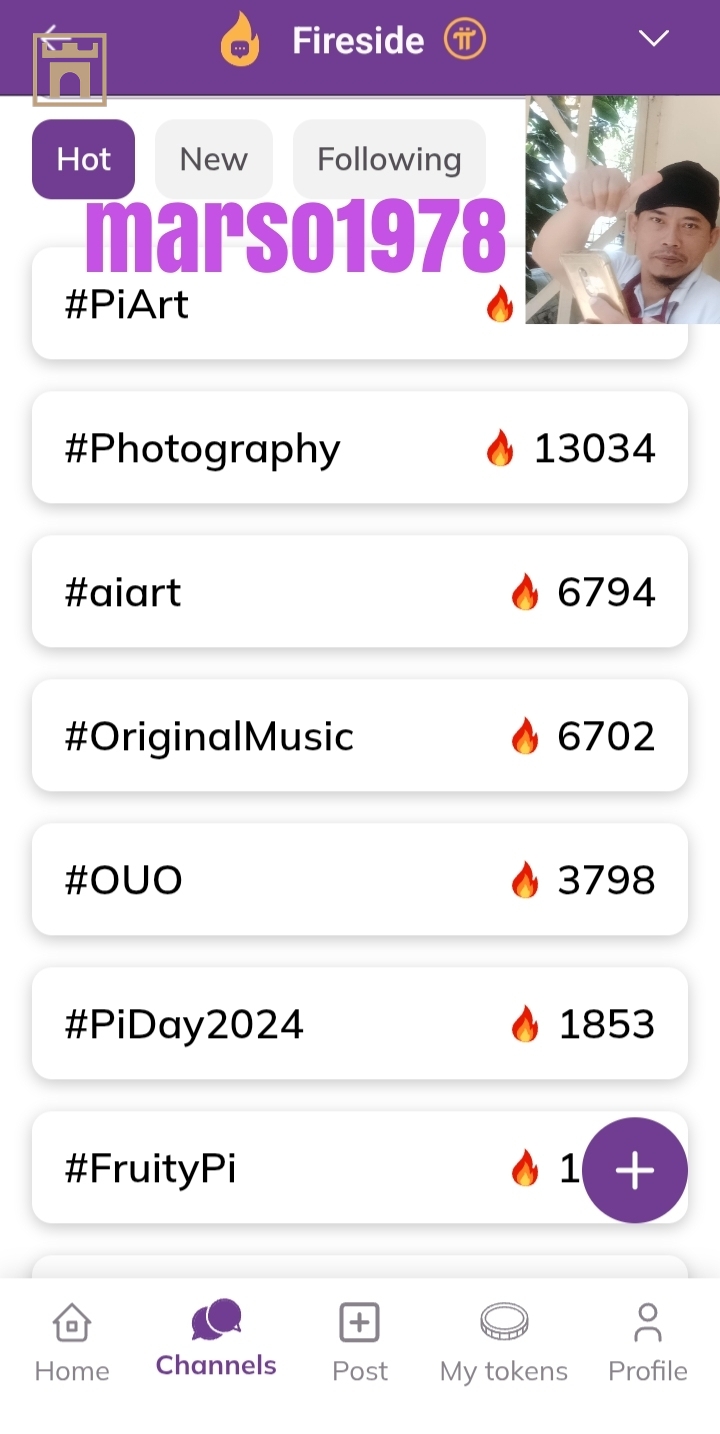Open the #PiDay2024 channel
Viewport: 720px width, 1434px height.
tap(360, 1024)
